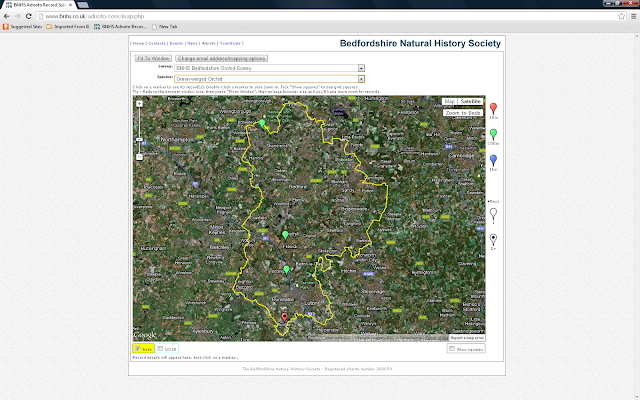Open the New Tab bookmark
The width and height of the screenshot is (640, 400).
(164, 27)
